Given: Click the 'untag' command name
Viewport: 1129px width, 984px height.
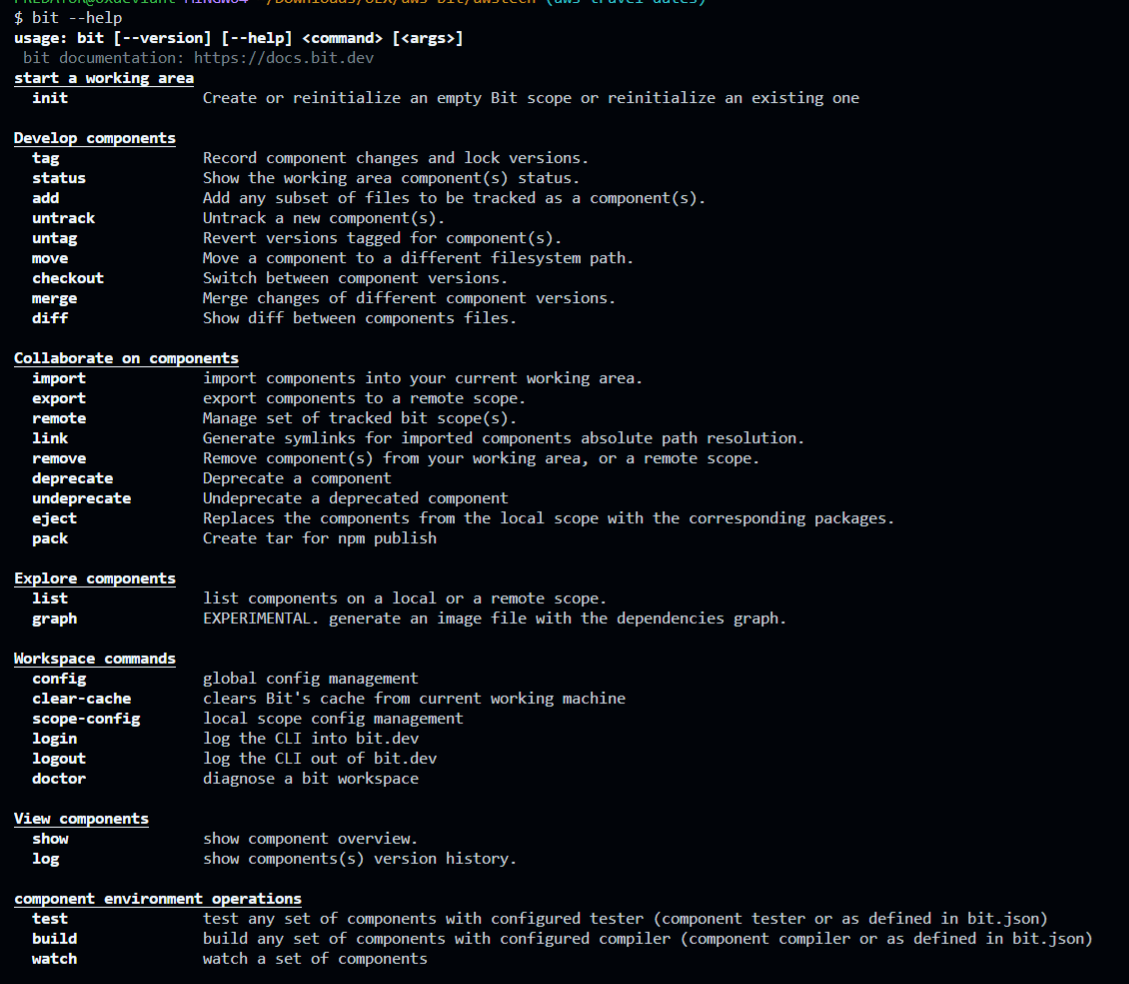Looking at the screenshot, I should [54, 238].
